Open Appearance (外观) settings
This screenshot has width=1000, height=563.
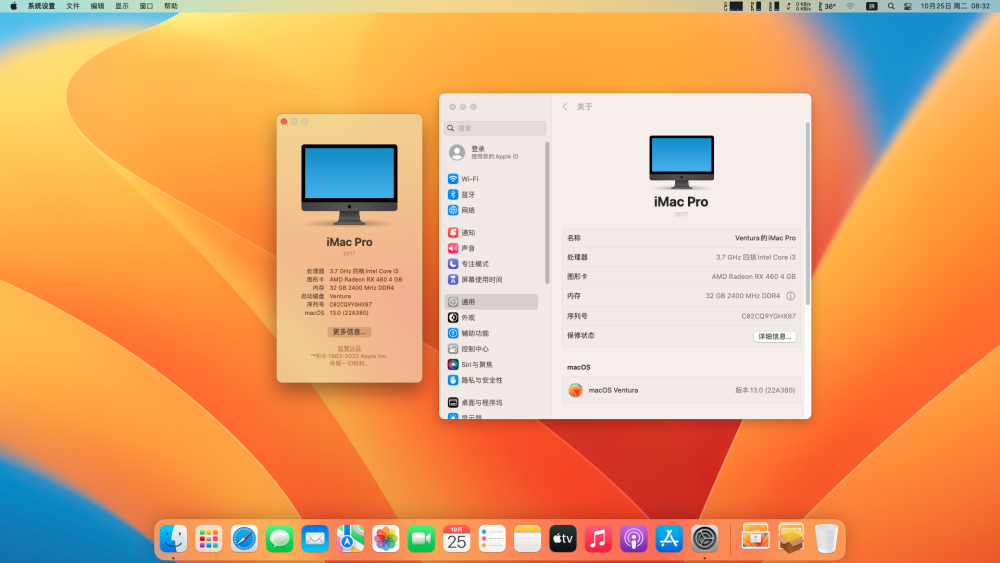491,318
